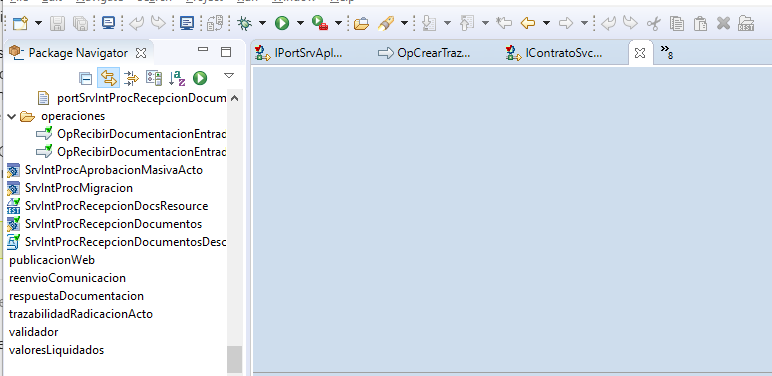Show the hidden editors list »8
The width and height of the screenshot is (772, 376).
point(667,52)
